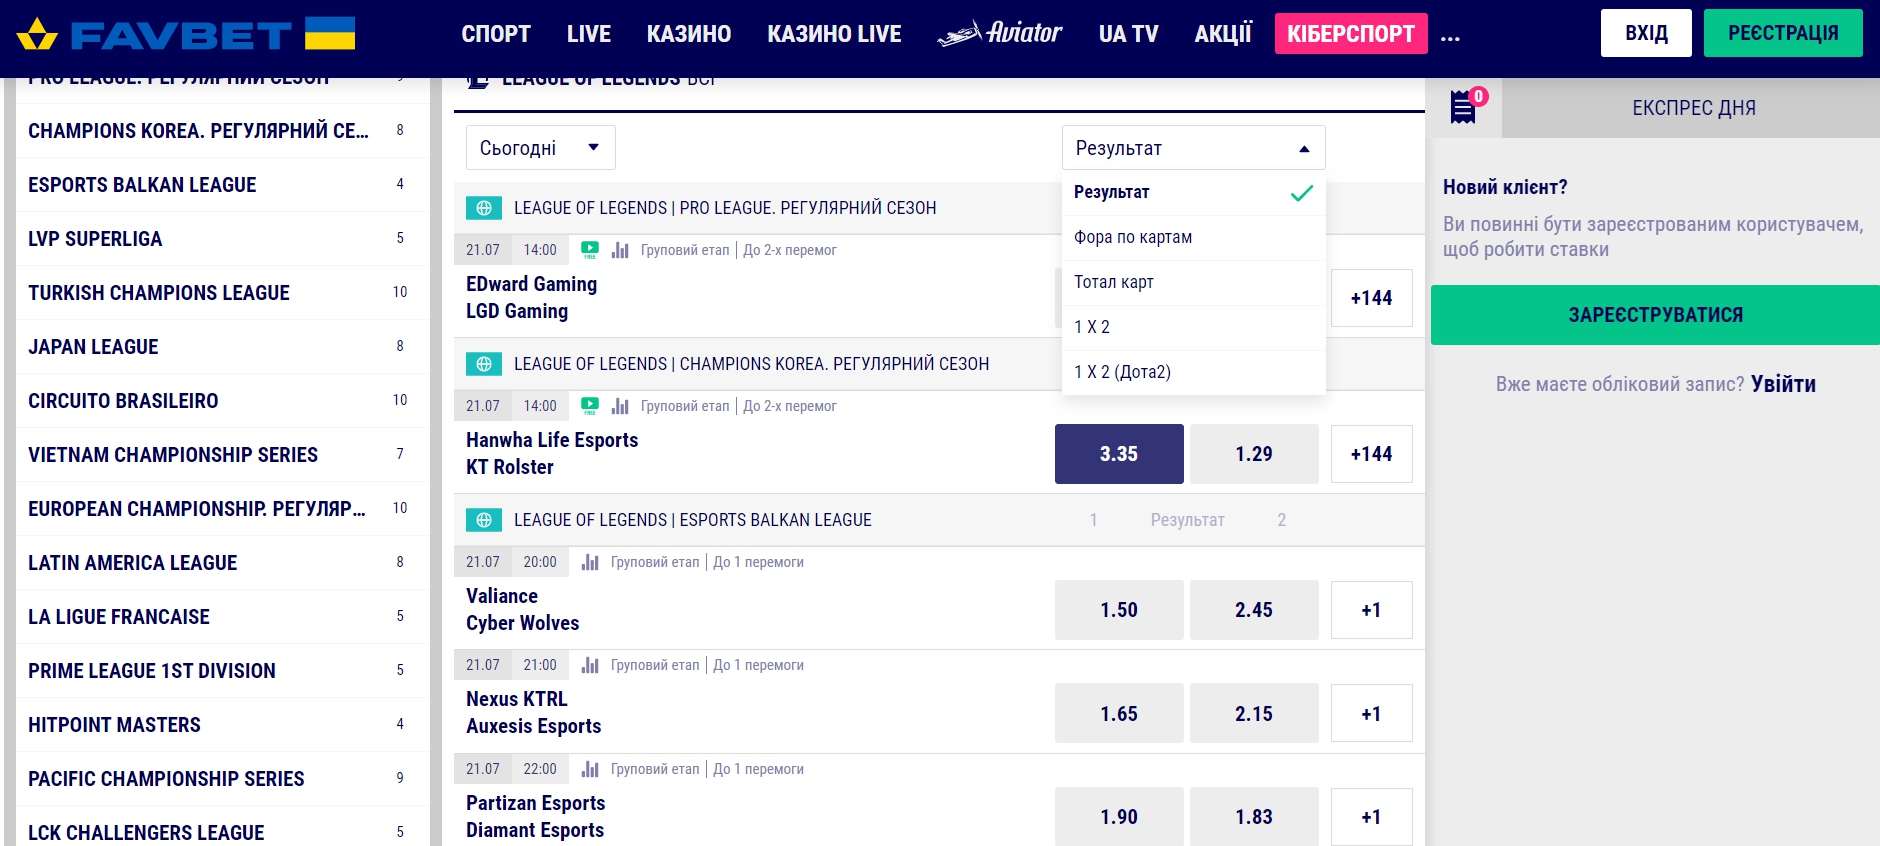Open free live stream for EDward Gaming match

590,250
